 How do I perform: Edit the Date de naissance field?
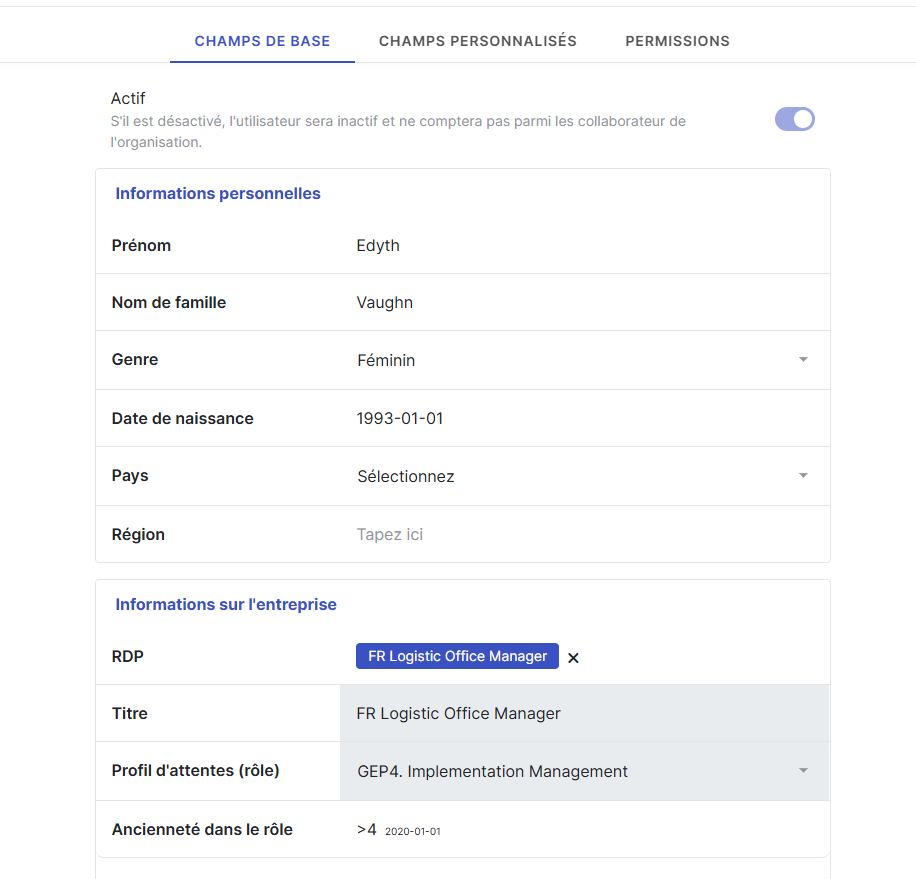pyautogui.click(x=580, y=419)
